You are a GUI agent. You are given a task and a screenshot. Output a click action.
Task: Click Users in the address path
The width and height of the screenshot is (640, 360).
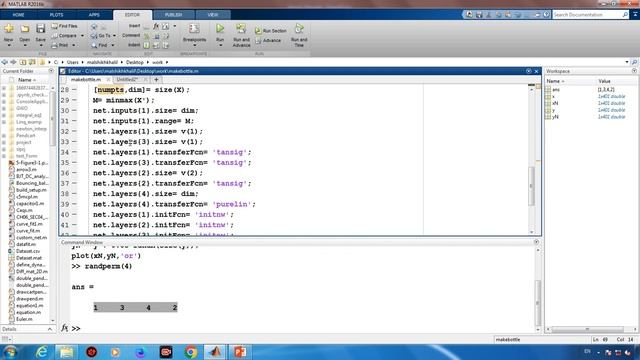pos(73,62)
